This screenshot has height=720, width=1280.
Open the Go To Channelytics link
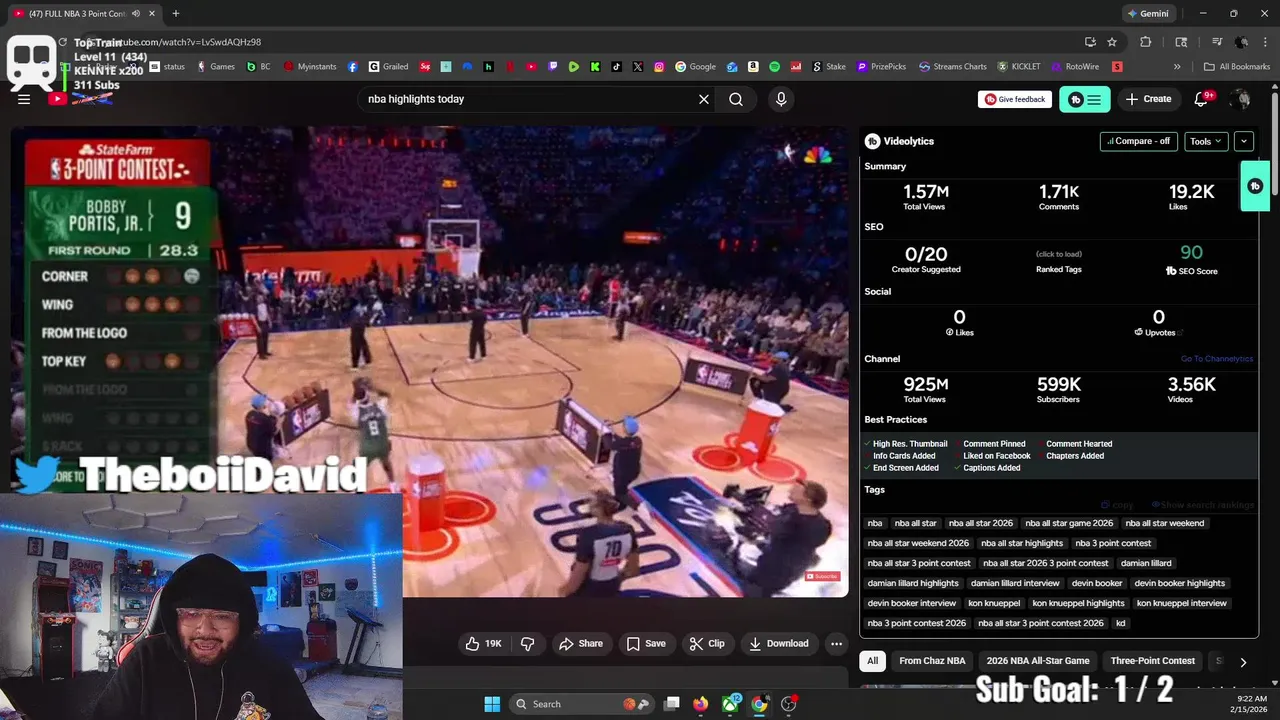[1216, 359]
